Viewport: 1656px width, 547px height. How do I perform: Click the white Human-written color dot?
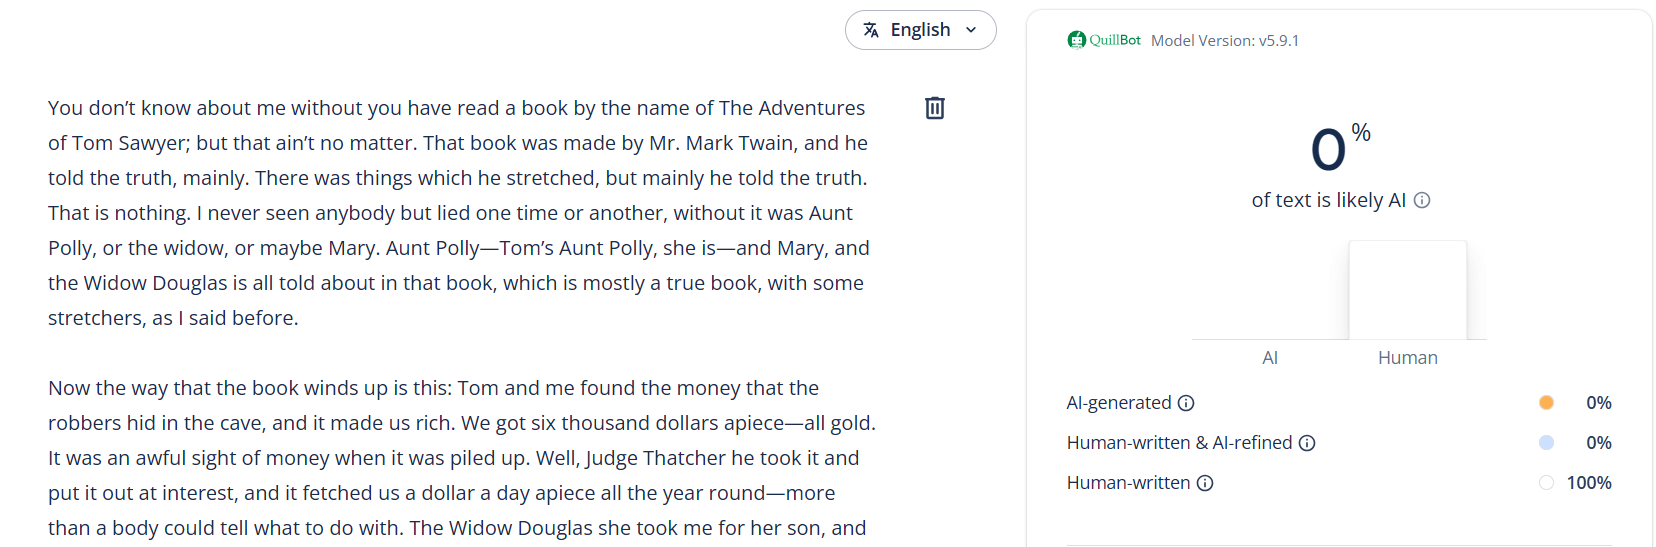(x=1546, y=483)
